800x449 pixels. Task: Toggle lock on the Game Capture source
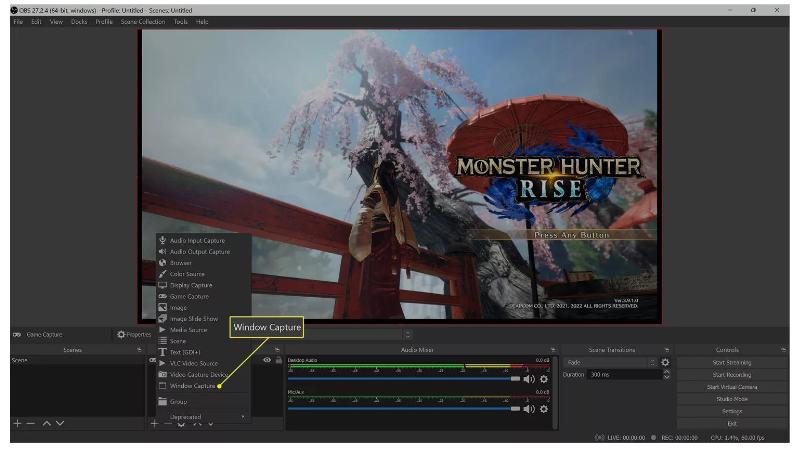279,360
